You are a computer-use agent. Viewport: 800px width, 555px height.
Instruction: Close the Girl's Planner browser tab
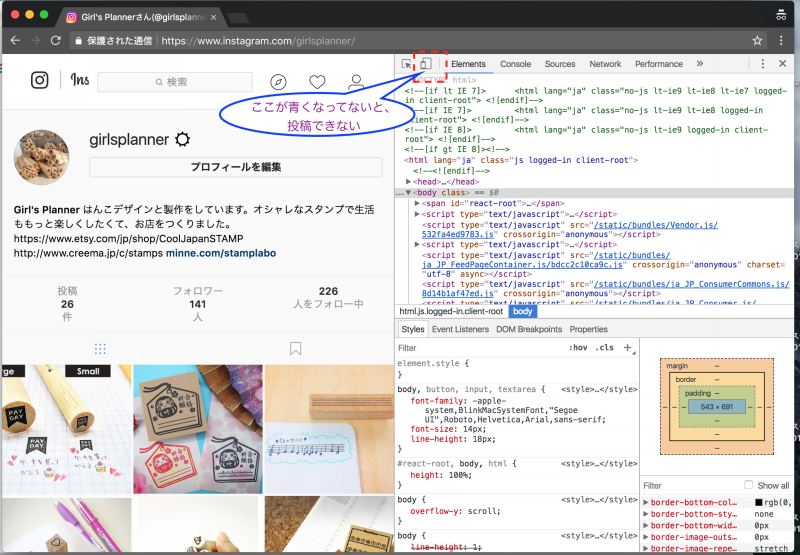[213, 17]
